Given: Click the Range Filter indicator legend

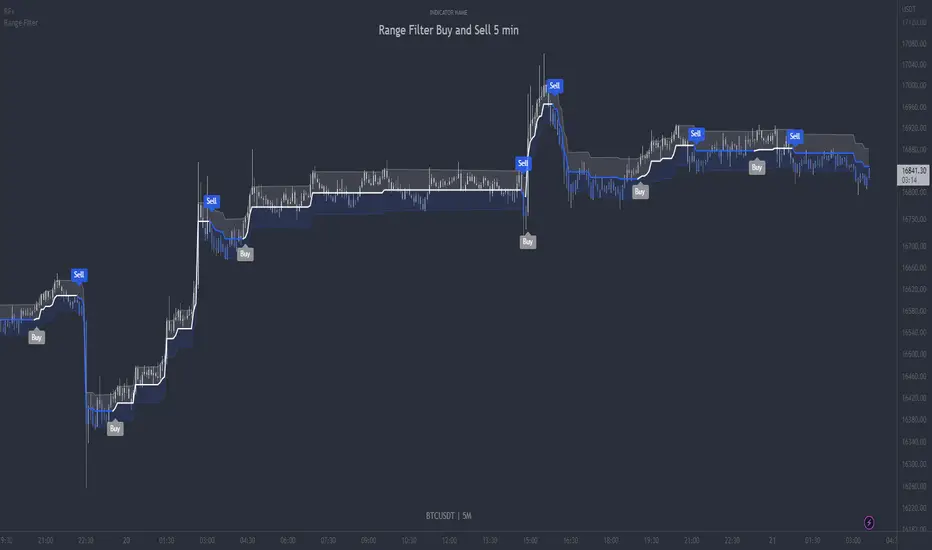Looking at the screenshot, I should click(21, 23).
